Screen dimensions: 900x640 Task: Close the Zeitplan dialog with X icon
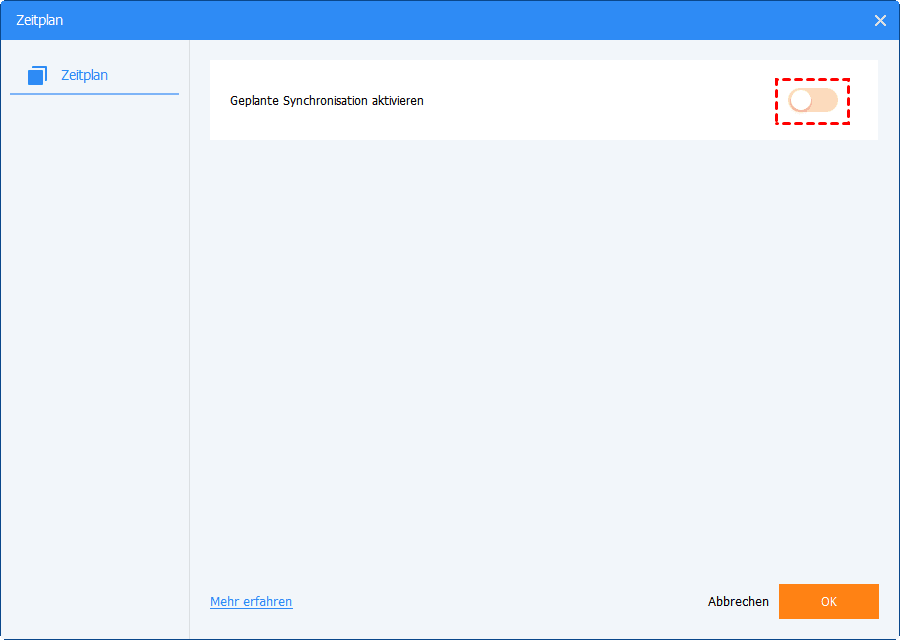880,20
